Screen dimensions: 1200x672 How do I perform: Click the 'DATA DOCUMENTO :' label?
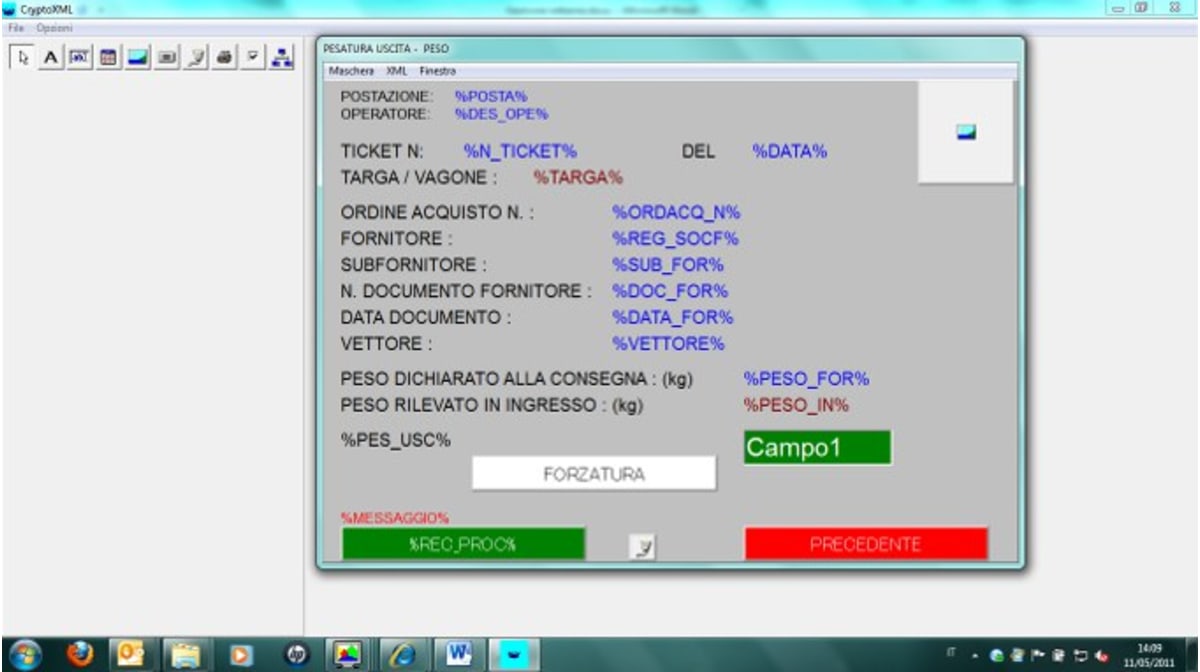pyautogui.click(x=426, y=317)
